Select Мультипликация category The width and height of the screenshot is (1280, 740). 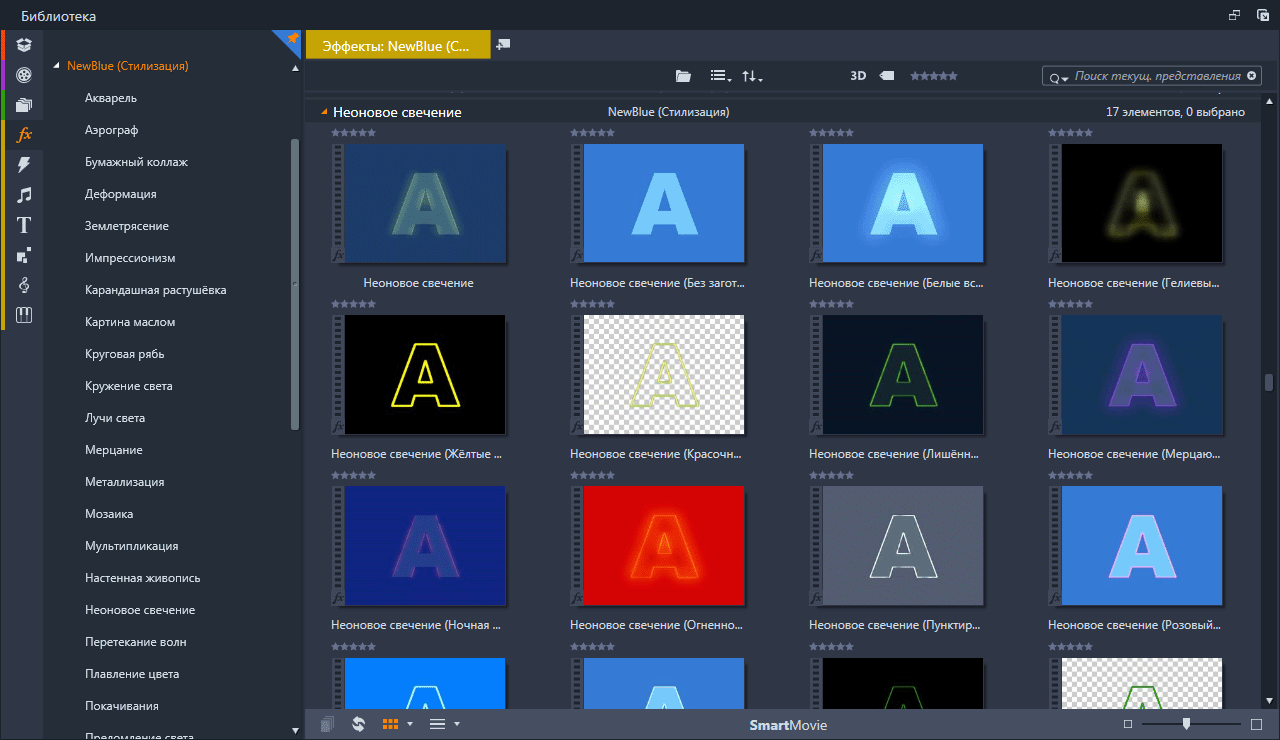click(132, 546)
